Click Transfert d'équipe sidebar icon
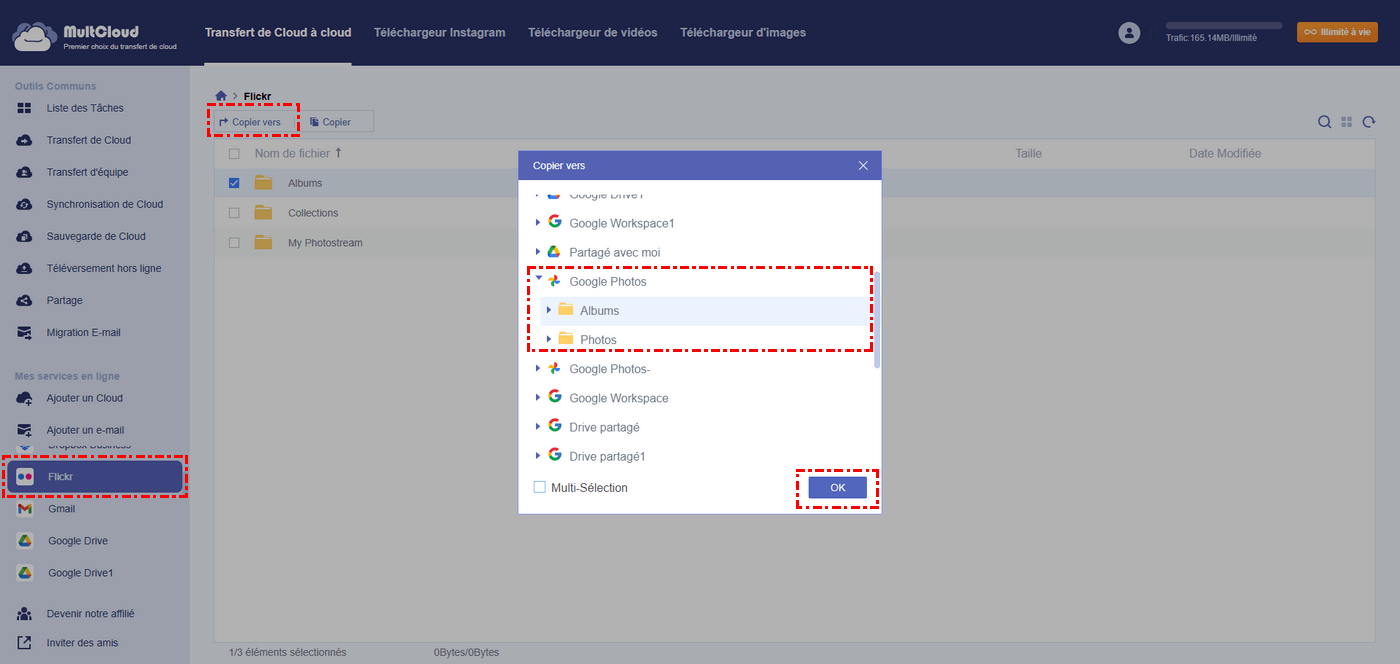Viewport: 1400px width, 664px height. (x=25, y=172)
